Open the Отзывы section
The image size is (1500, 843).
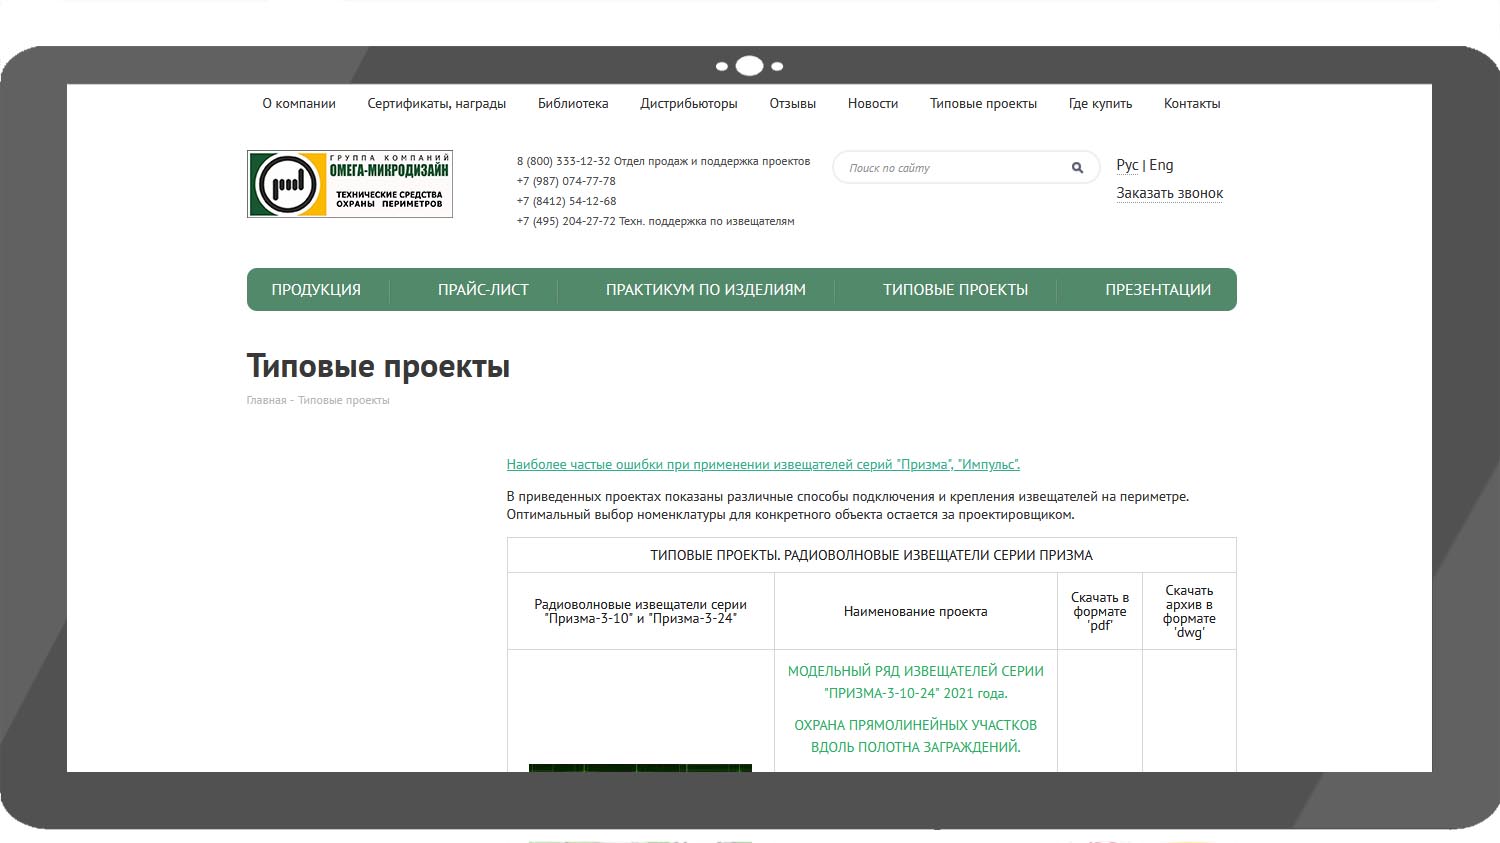[792, 104]
